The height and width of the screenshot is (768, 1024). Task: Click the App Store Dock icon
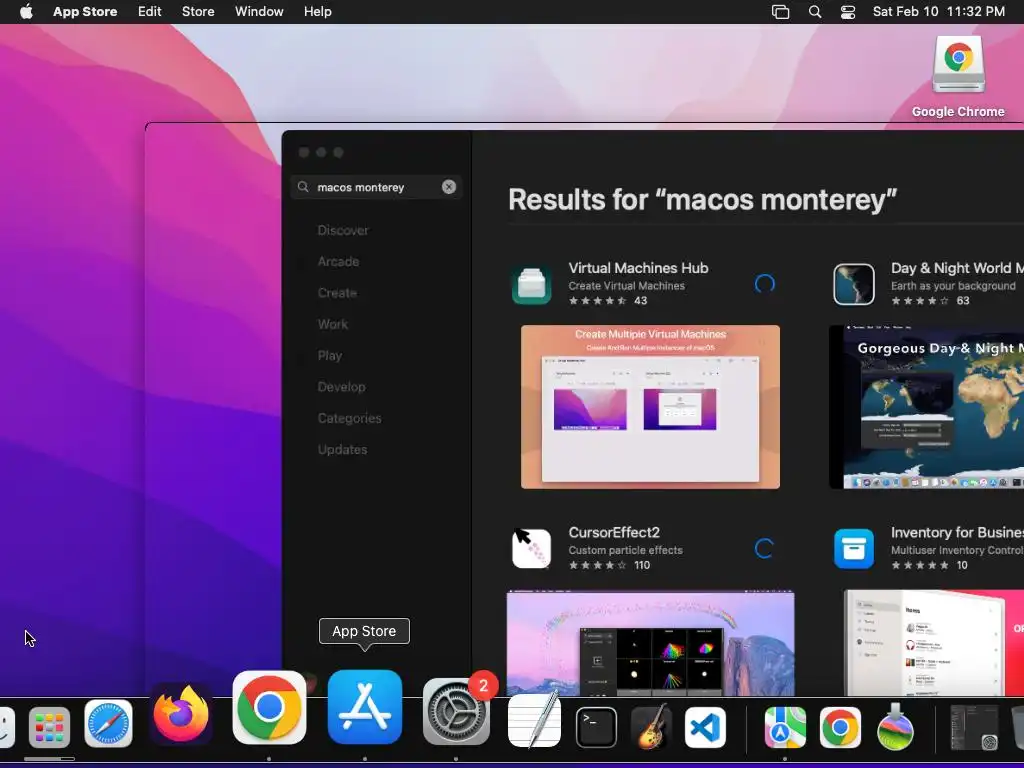click(x=364, y=707)
